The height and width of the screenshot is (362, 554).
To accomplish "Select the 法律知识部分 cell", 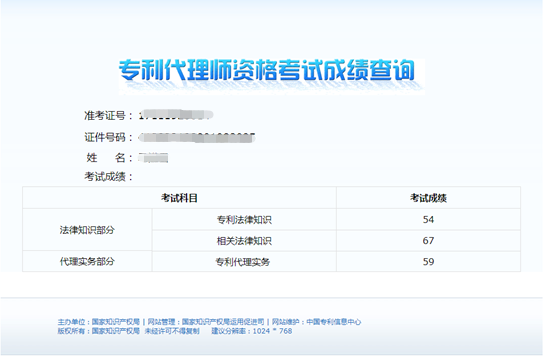I will pos(87,230).
